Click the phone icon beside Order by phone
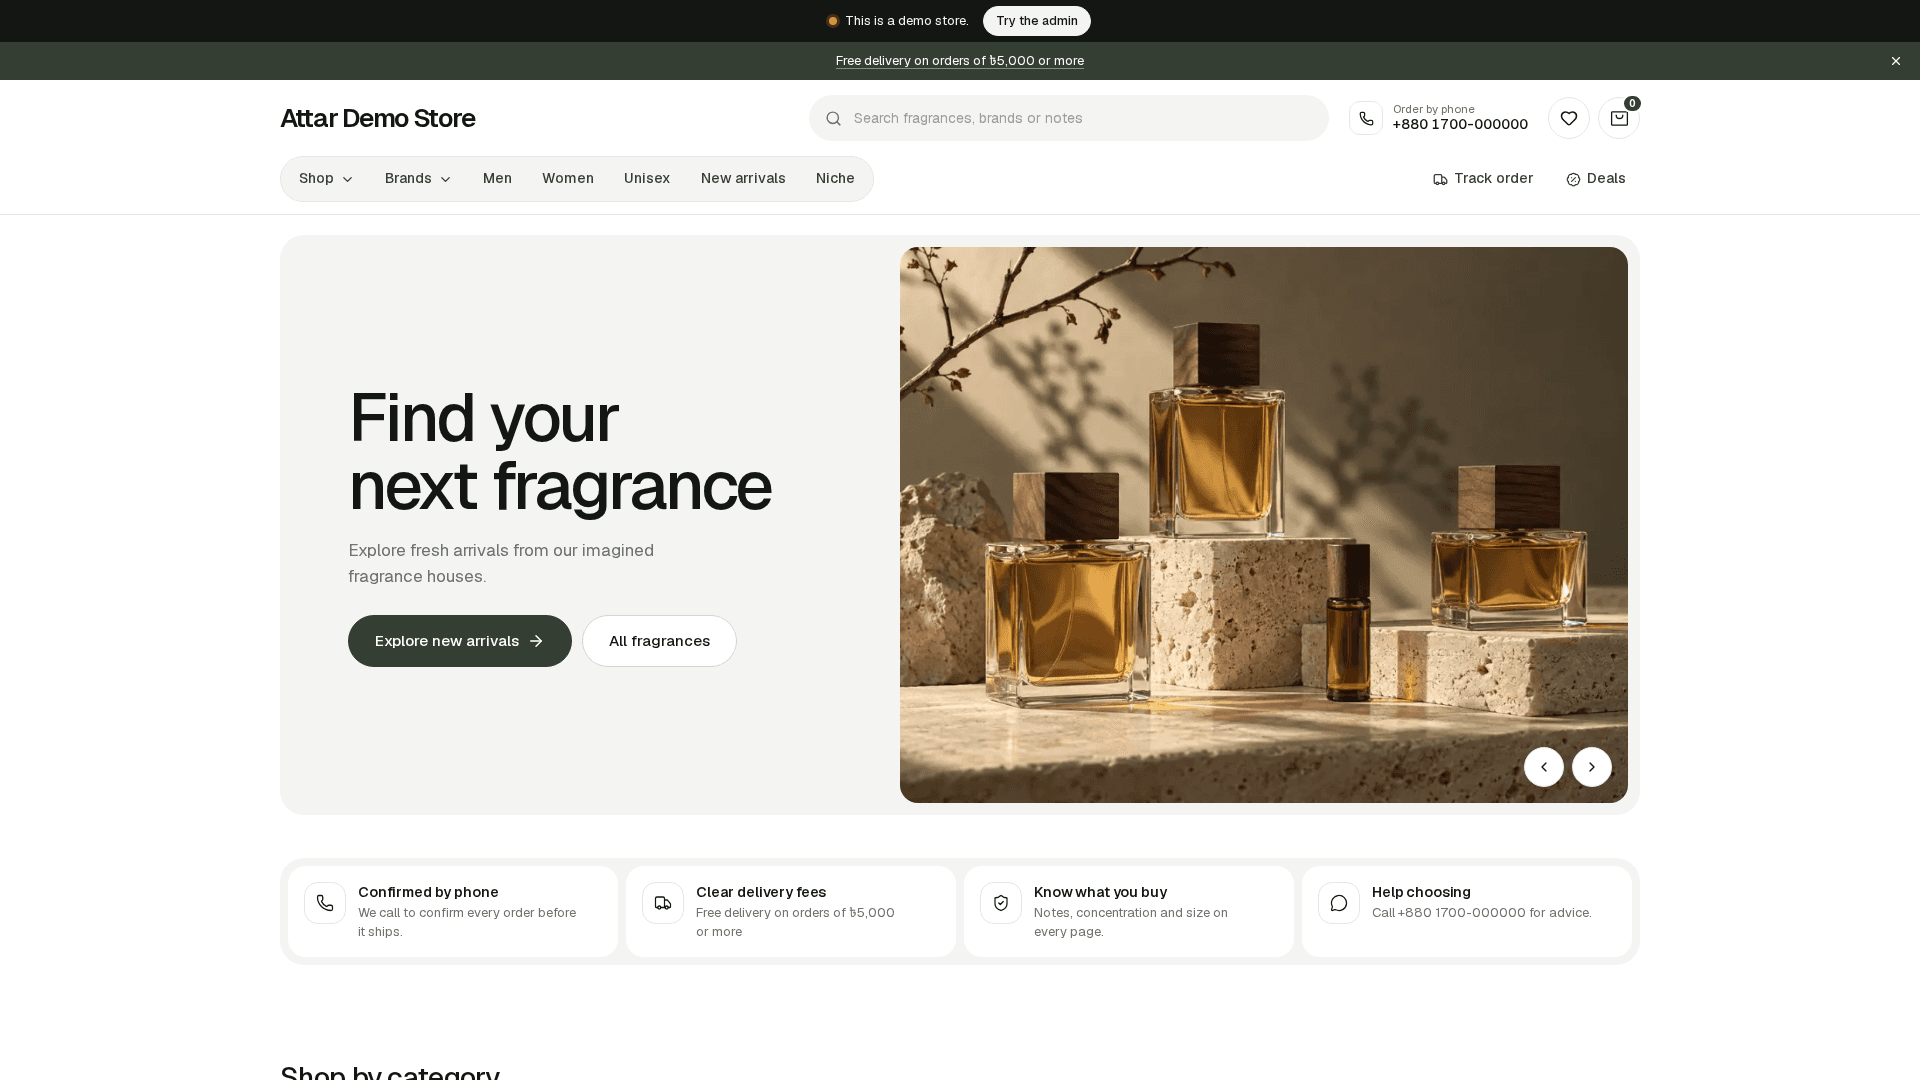This screenshot has width=1920, height=1080. pyautogui.click(x=1366, y=118)
